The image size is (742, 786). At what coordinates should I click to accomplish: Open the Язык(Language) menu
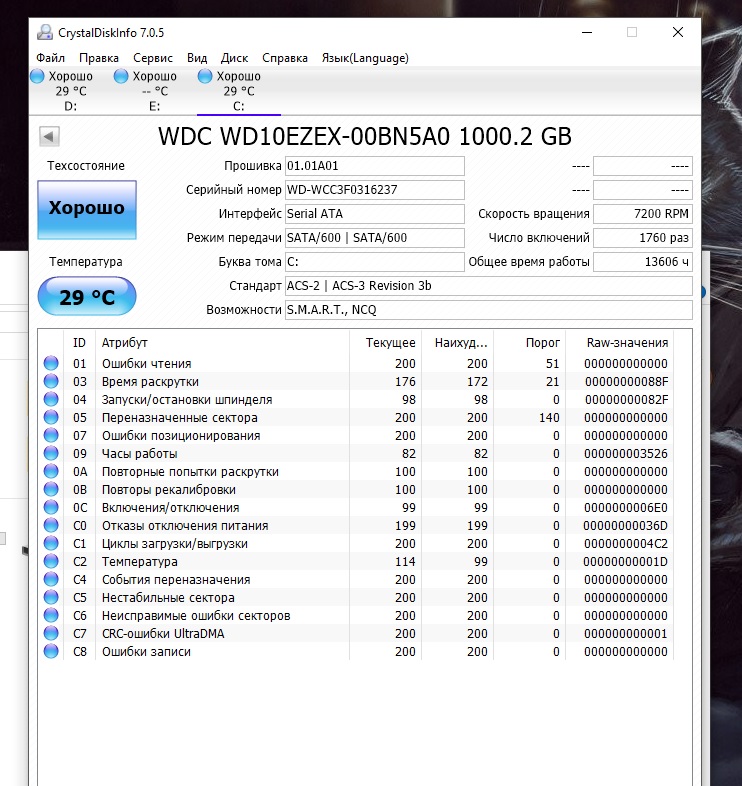pyautogui.click(x=365, y=58)
